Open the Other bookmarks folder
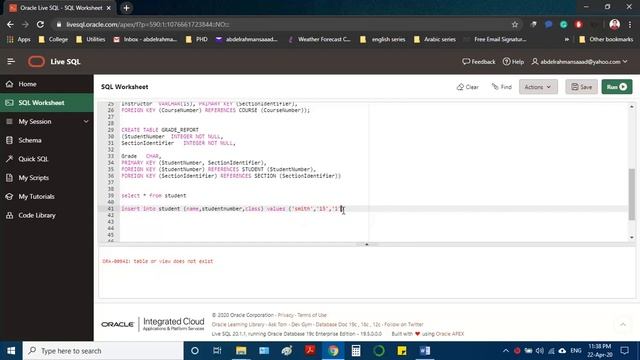The height and width of the screenshot is (360, 640). [606, 40]
